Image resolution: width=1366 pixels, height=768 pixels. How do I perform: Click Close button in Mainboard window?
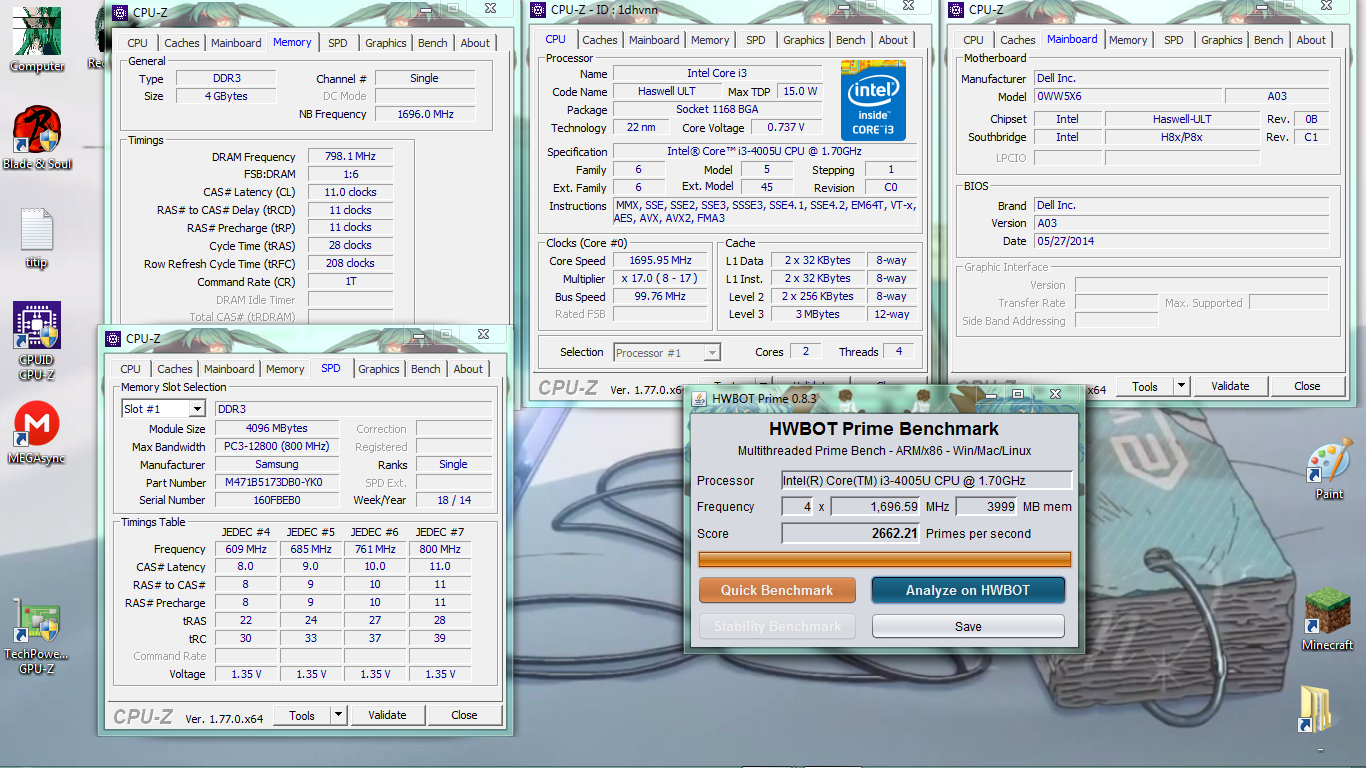1307,386
